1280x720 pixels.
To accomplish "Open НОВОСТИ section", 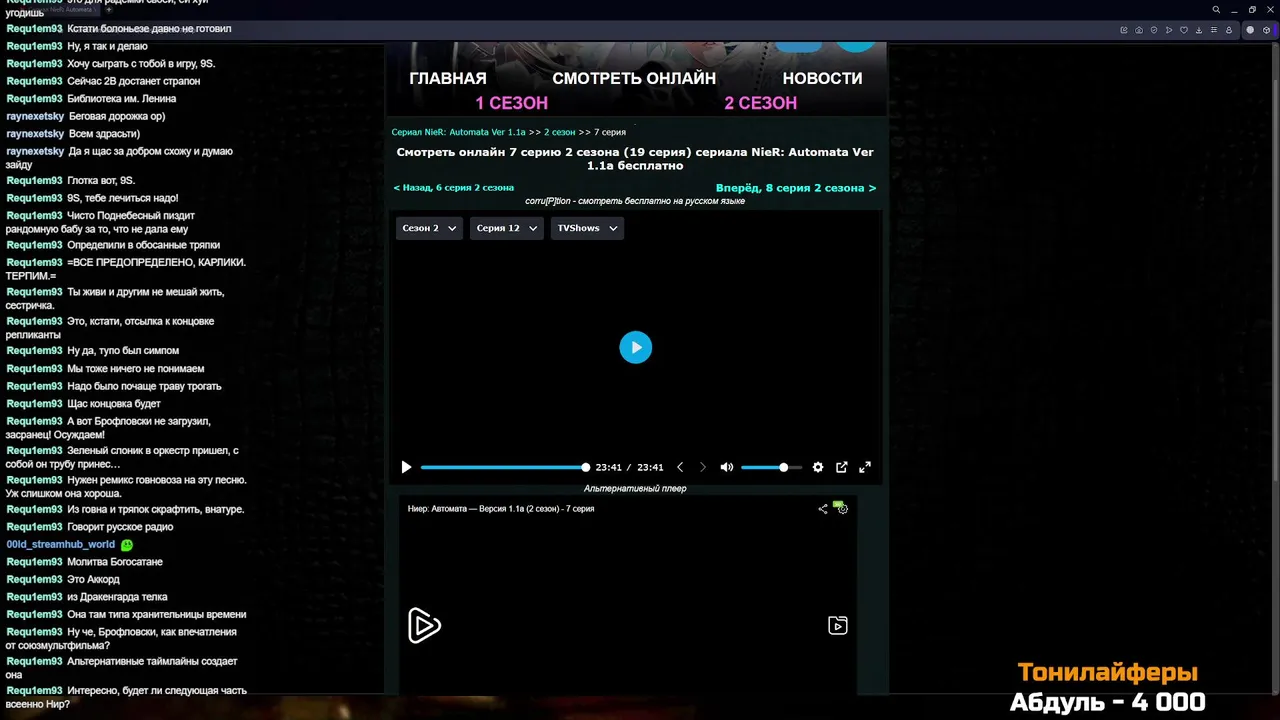I will (822, 78).
